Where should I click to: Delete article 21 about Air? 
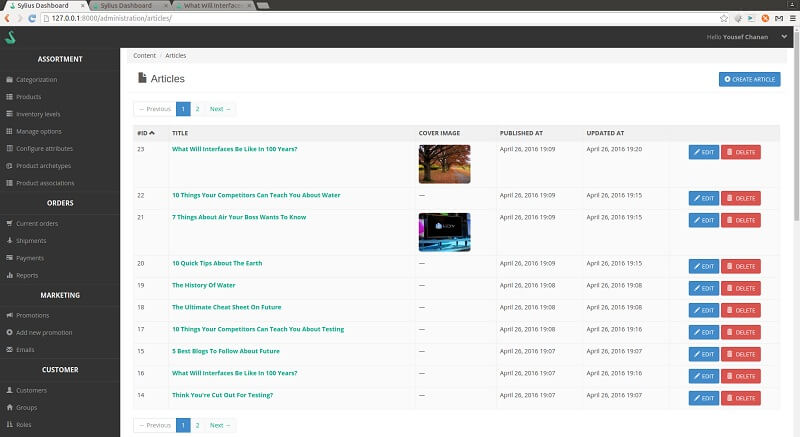pos(741,220)
